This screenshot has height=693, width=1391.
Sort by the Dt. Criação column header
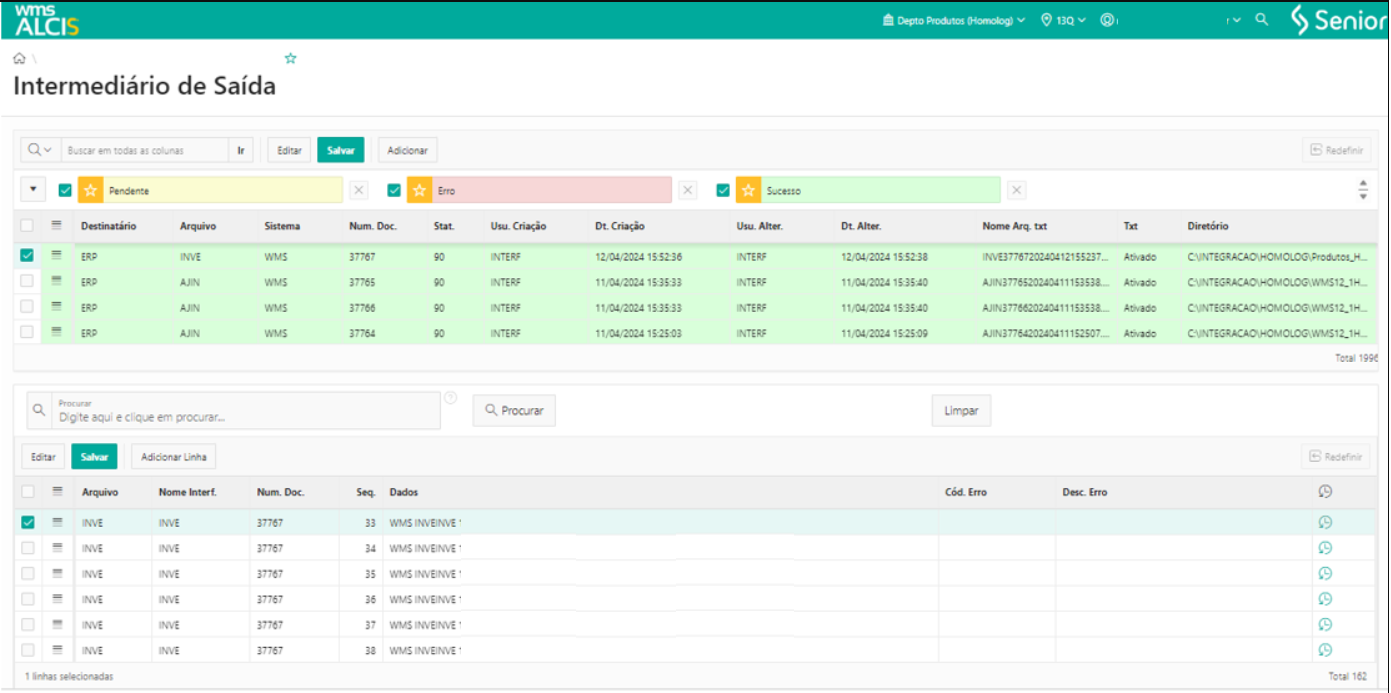click(x=620, y=226)
